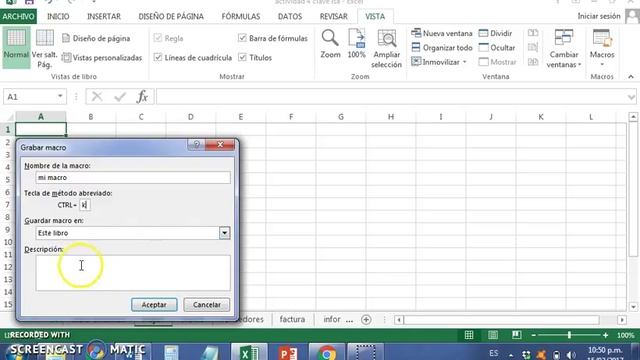Open the FÓRMULAS tab
This screenshot has height=360, width=640.
click(x=240, y=17)
